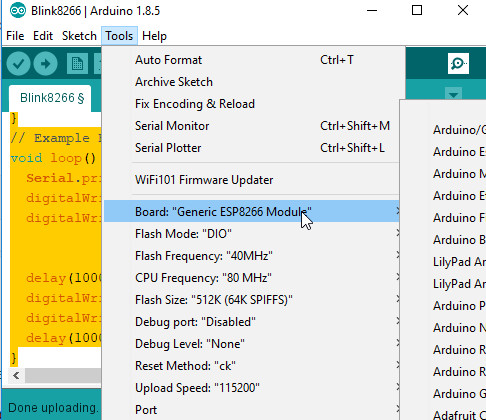Image resolution: width=486 pixels, height=420 pixels.
Task: Expand Flash Size "512K (64K SPIFFS)" submenu
Action: click(251, 300)
